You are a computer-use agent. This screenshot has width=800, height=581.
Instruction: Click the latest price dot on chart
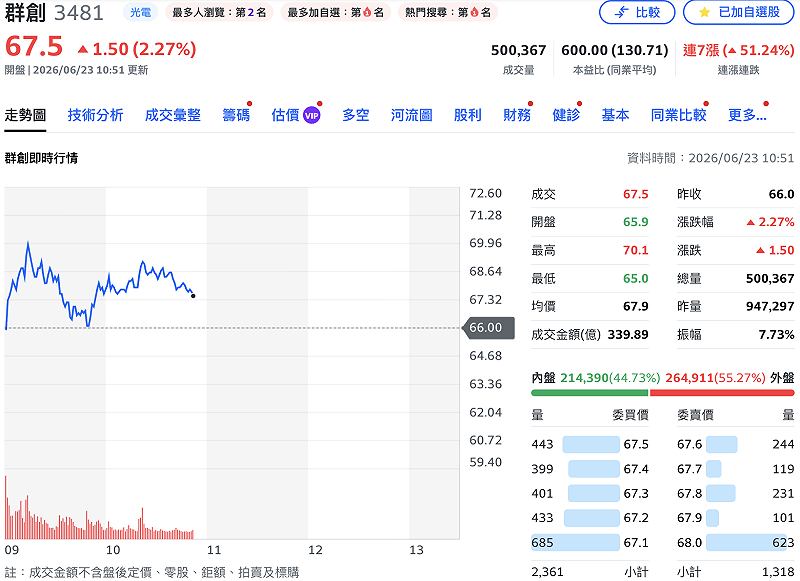tap(193, 296)
